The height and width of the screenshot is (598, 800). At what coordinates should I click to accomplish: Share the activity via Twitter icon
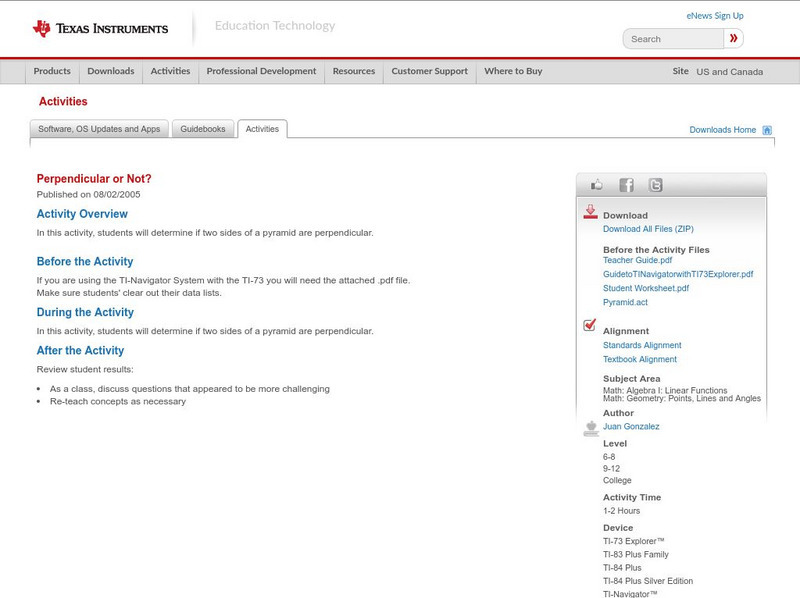tap(655, 185)
